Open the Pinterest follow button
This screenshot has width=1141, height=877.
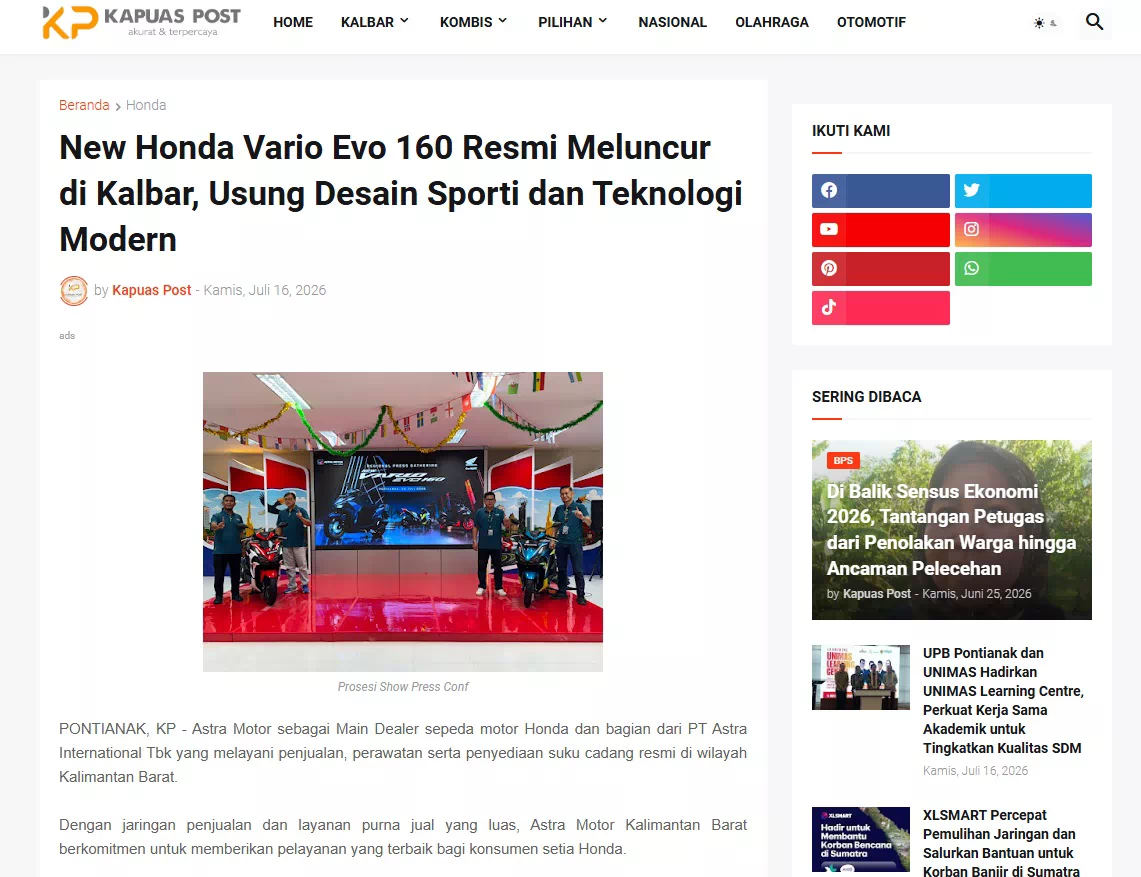coord(880,269)
